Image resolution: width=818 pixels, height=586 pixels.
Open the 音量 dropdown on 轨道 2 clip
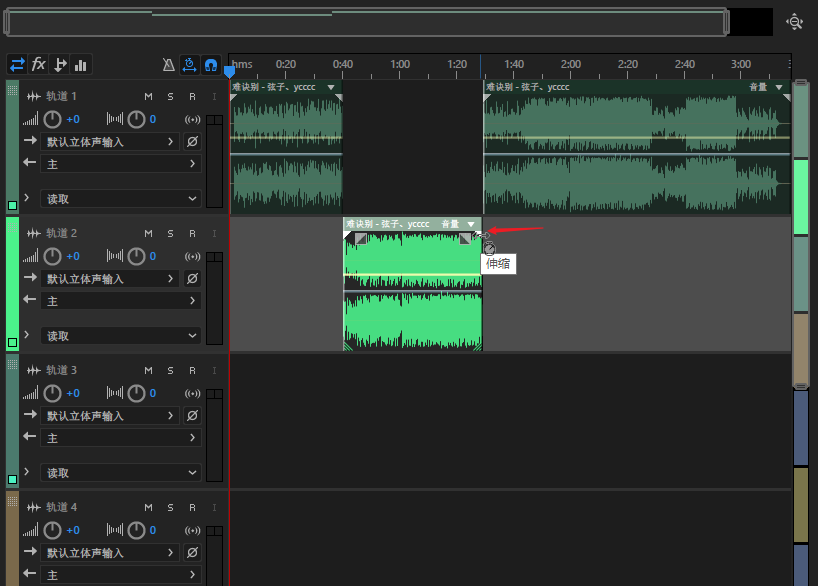[471, 224]
